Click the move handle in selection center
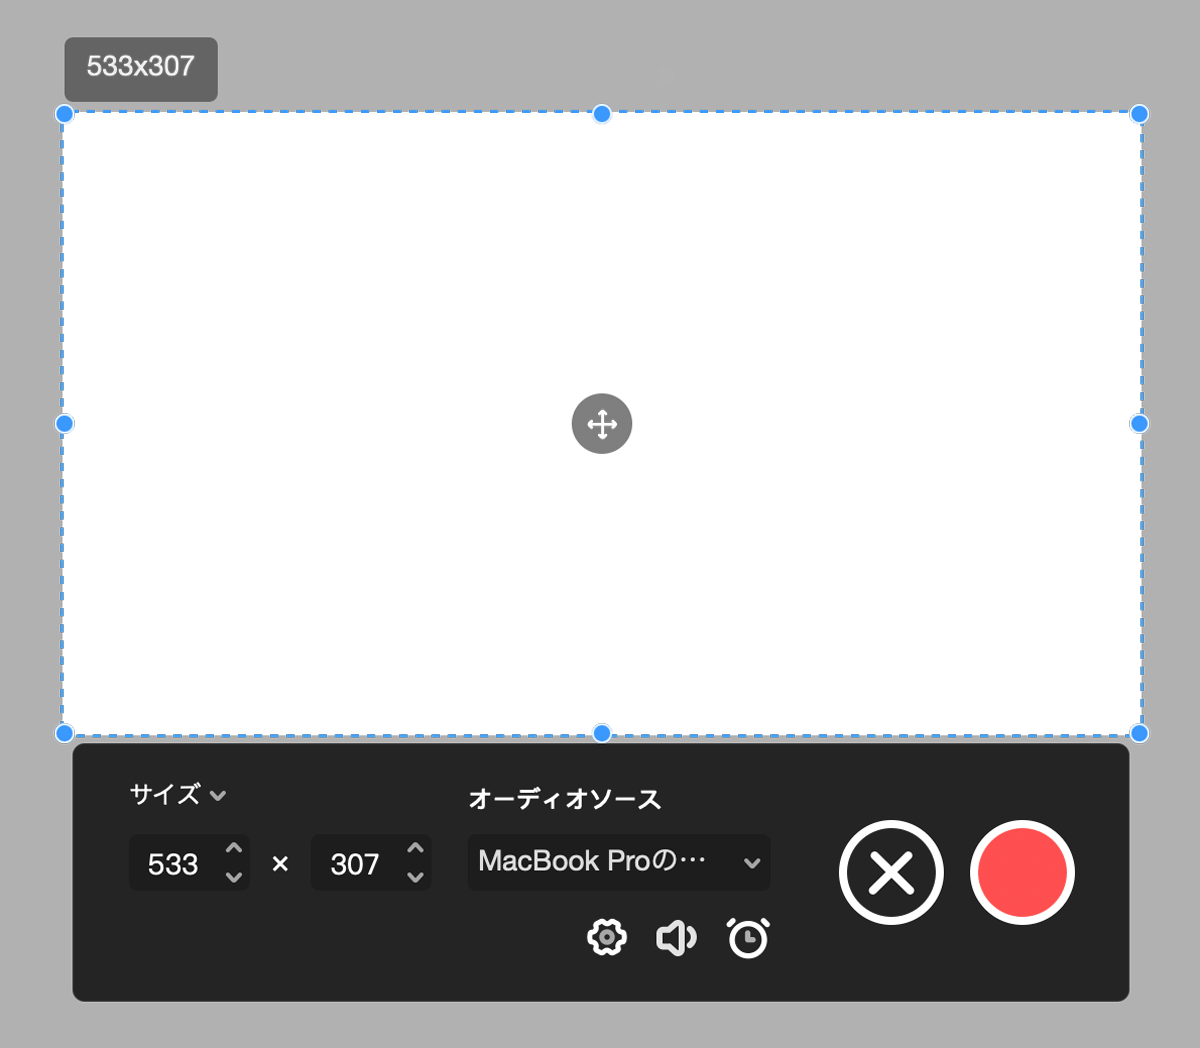The image size is (1200, 1048). point(602,424)
